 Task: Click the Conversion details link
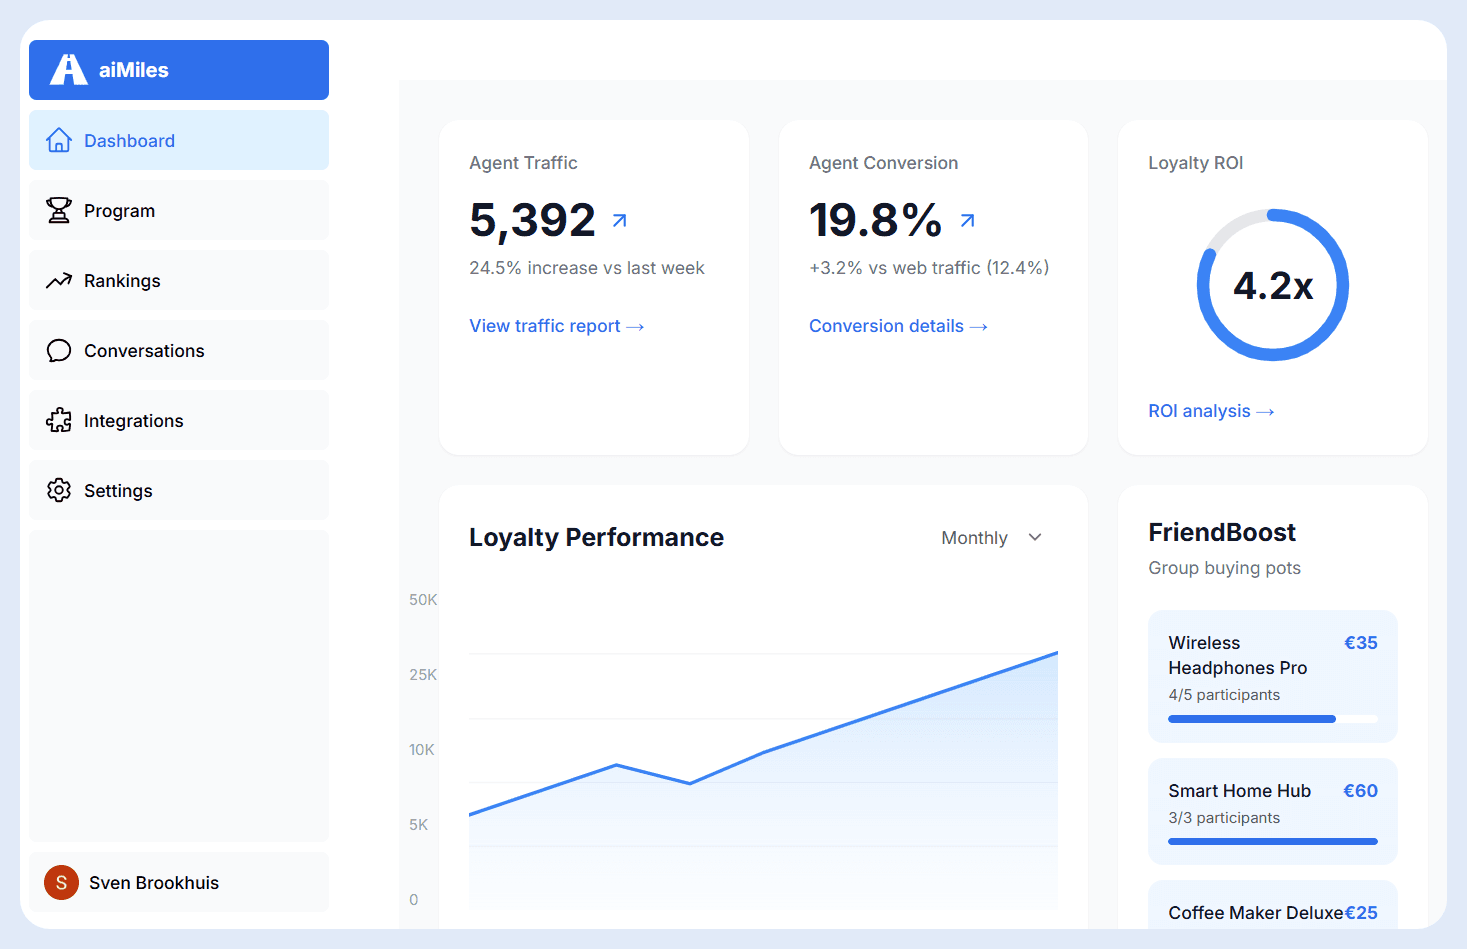tap(897, 325)
